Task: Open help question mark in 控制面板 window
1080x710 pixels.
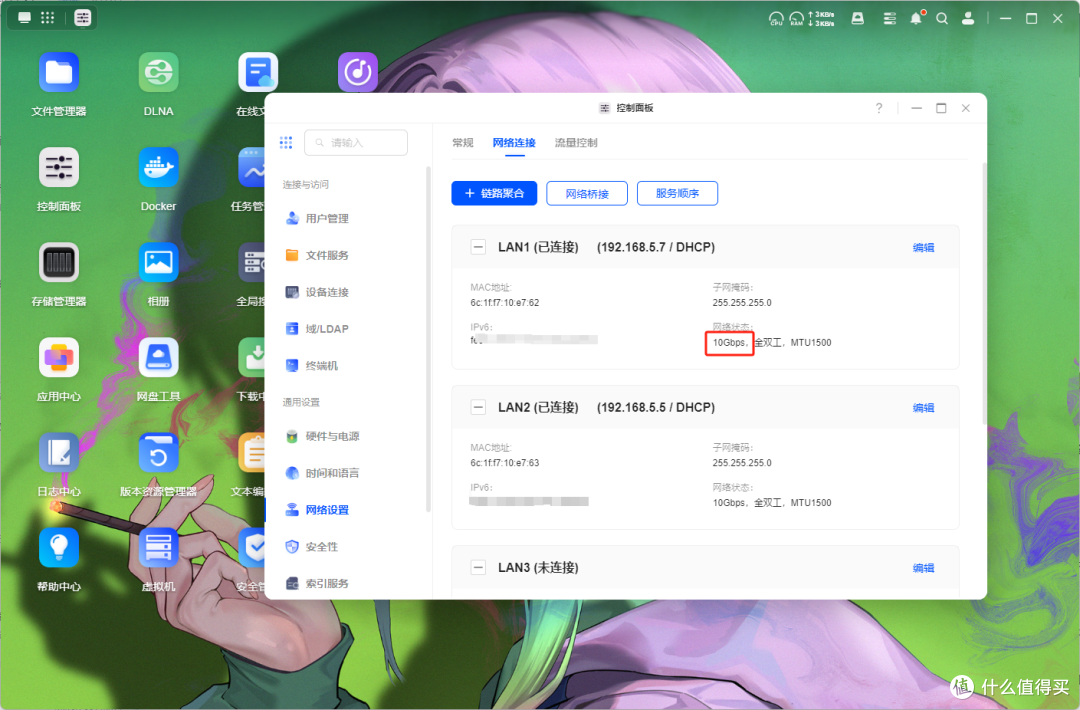Action: [x=879, y=108]
